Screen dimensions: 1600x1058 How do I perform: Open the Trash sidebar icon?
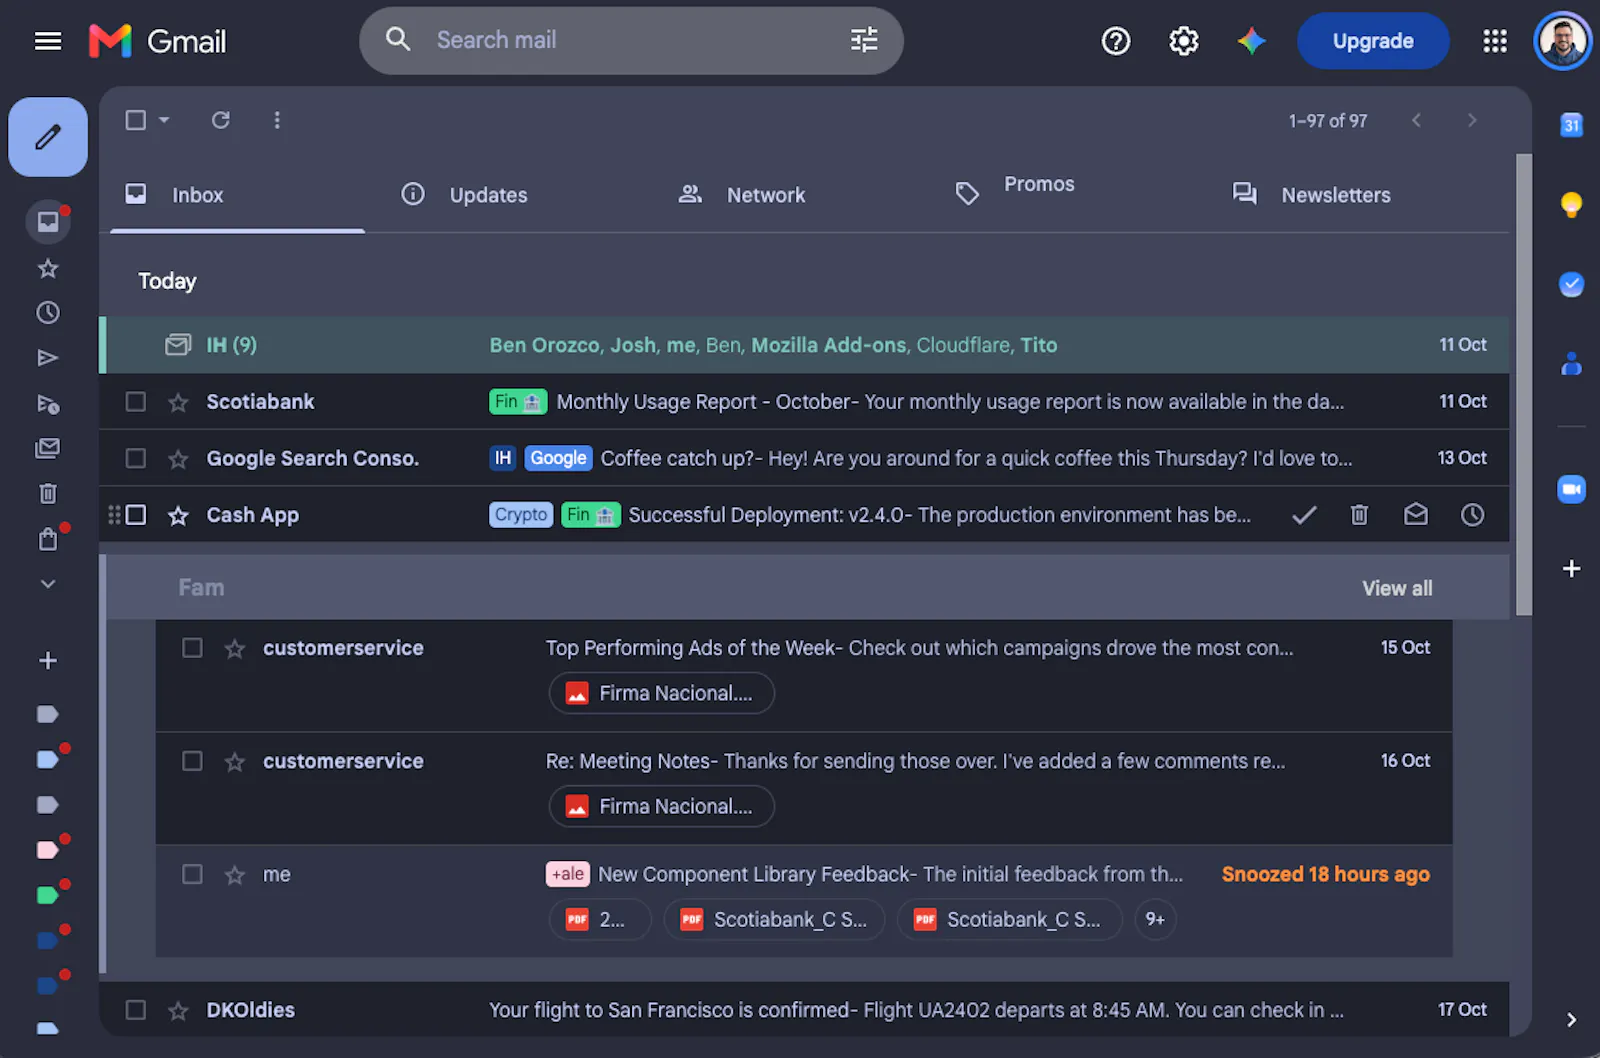pos(48,493)
